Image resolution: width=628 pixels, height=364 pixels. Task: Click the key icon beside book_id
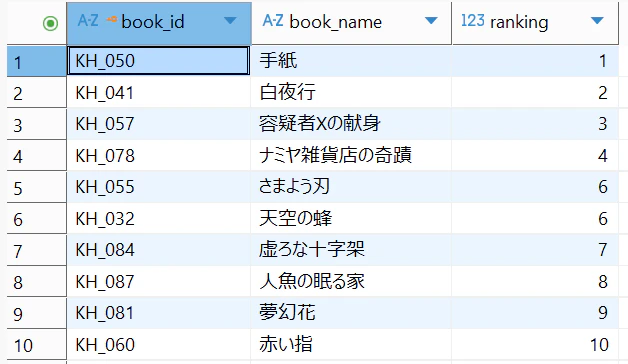coord(112,18)
